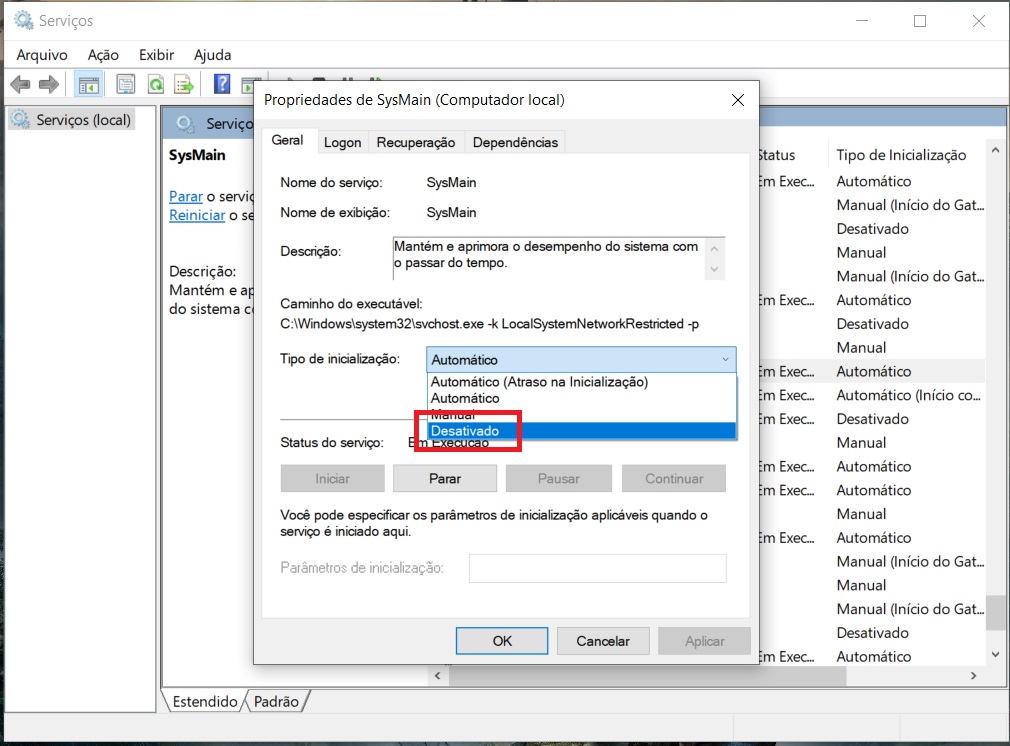Switch to the Logon tab
This screenshot has width=1010, height=746.
(342, 142)
